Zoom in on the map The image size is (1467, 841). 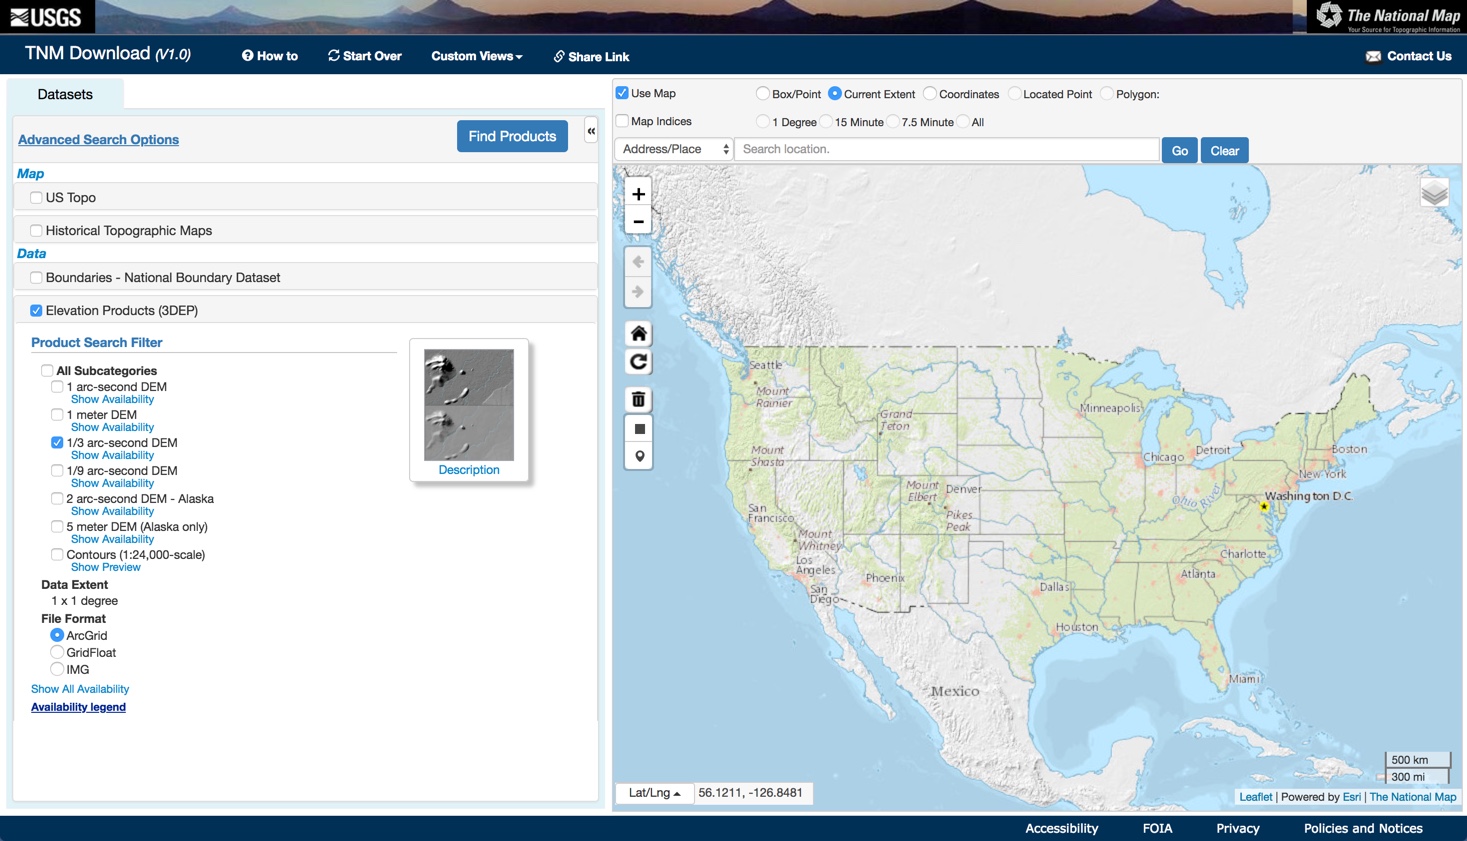638,194
